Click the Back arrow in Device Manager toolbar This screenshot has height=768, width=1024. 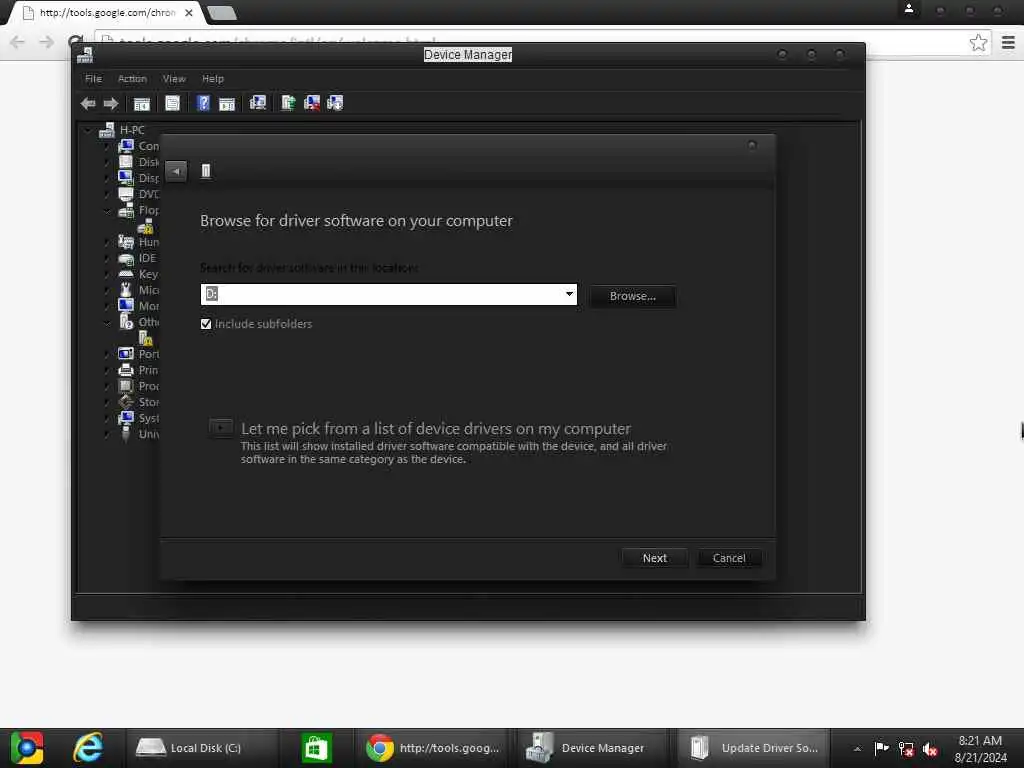88,103
